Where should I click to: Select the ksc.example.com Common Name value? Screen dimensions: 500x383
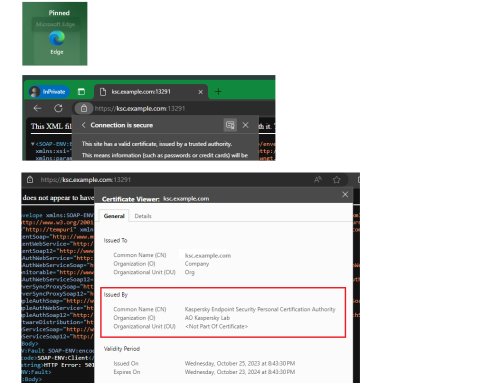tap(208, 256)
